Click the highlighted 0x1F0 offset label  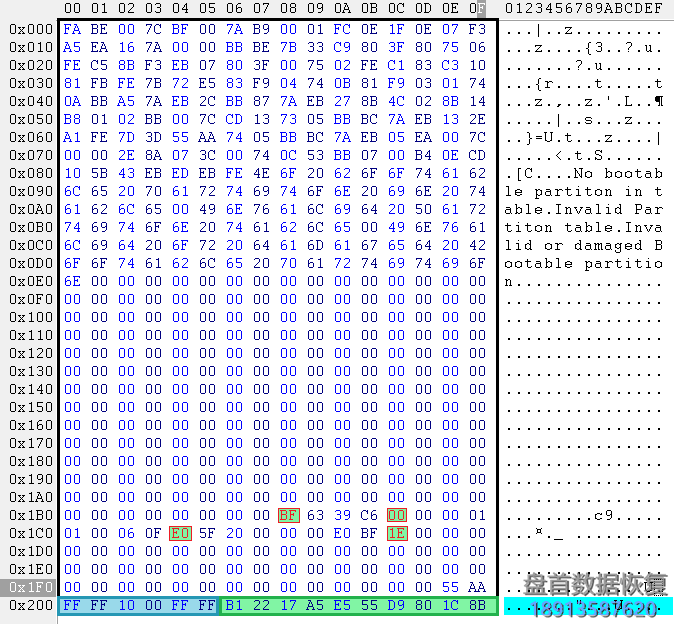pos(30,587)
